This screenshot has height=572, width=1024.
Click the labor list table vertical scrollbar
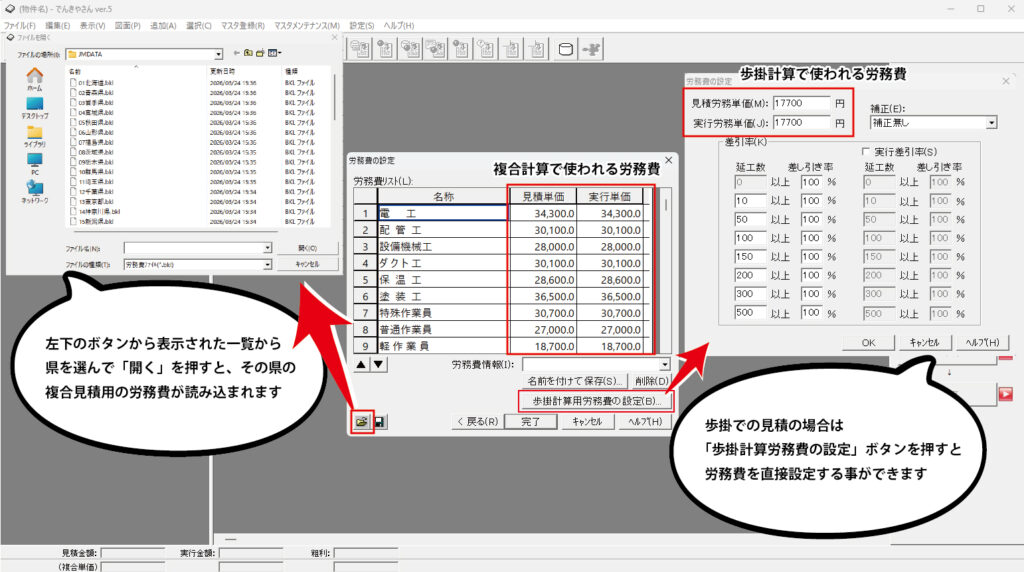point(665,270)
